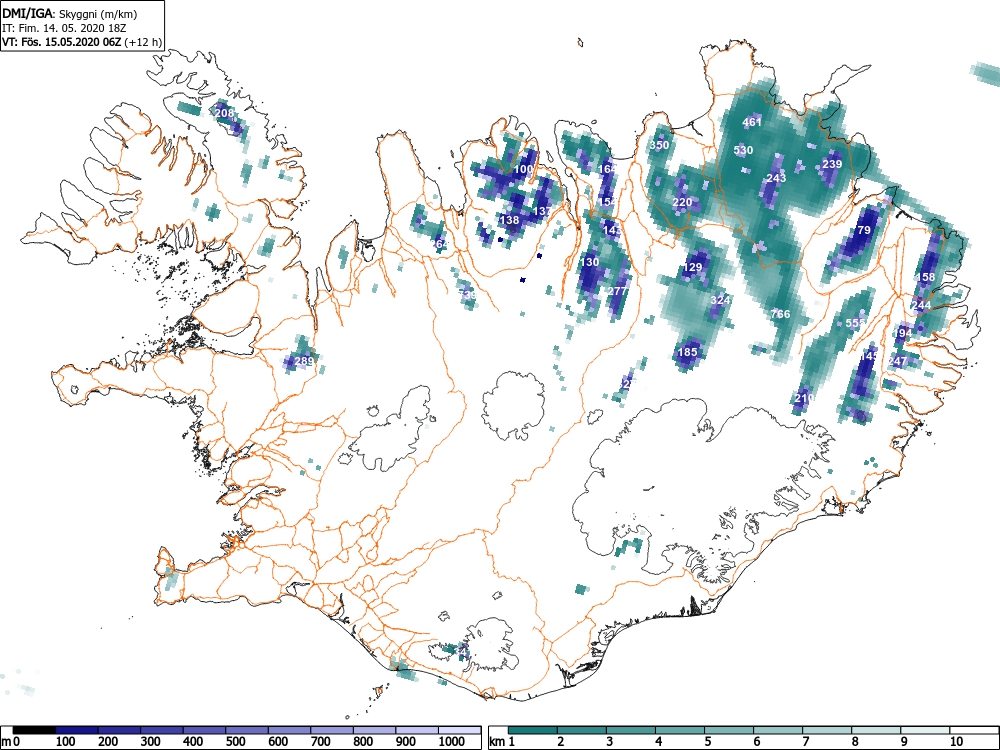The image size is (1000, 750).
Task: Select the 461 visibility value label
Action: coord(752,122)
